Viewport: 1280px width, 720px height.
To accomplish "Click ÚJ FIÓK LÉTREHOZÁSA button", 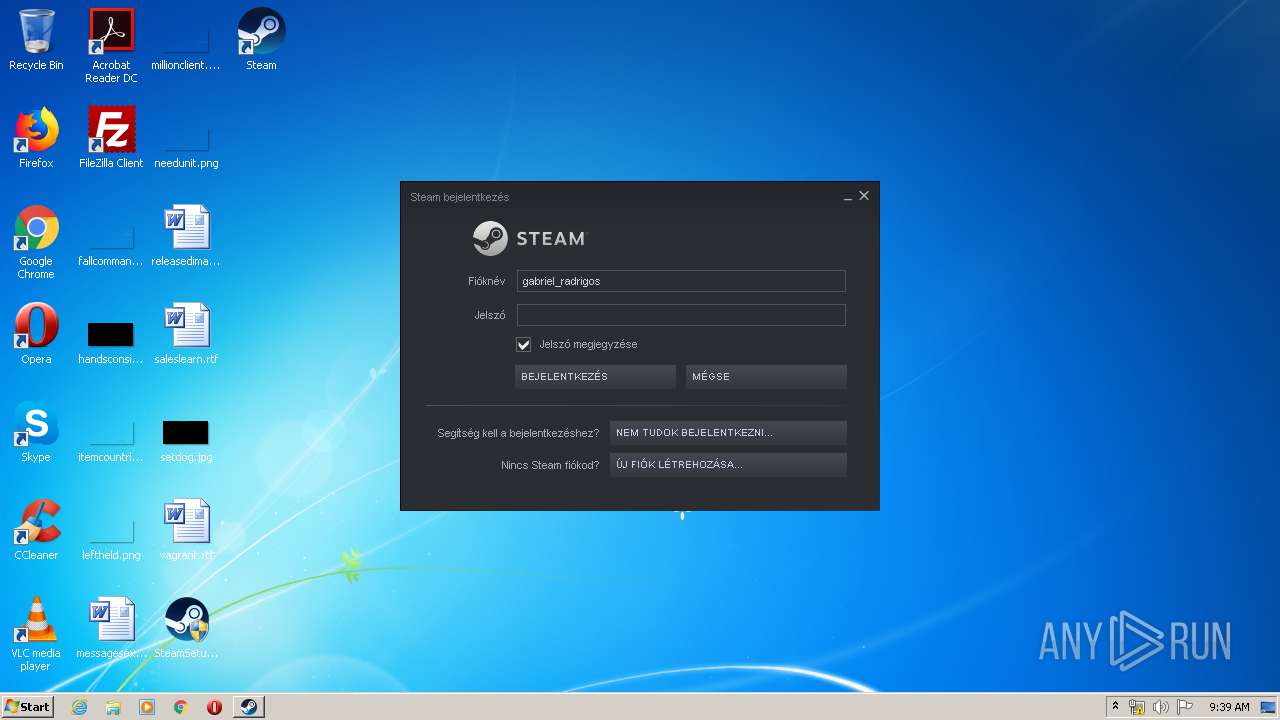I will click(x=728, y=465).
